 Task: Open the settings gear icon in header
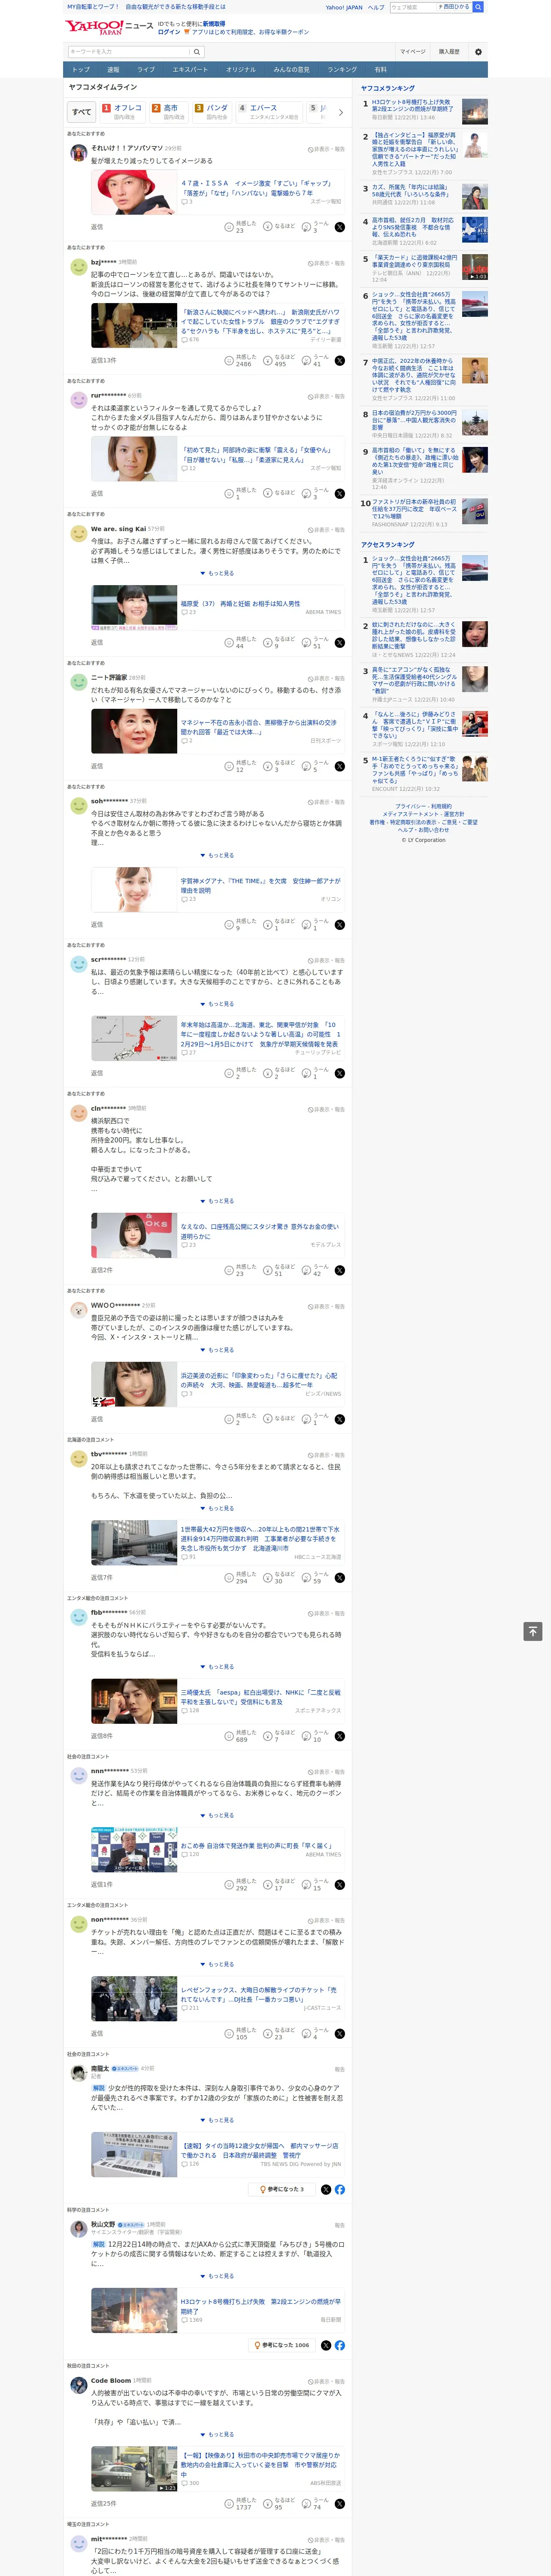[x=478, y=52]
